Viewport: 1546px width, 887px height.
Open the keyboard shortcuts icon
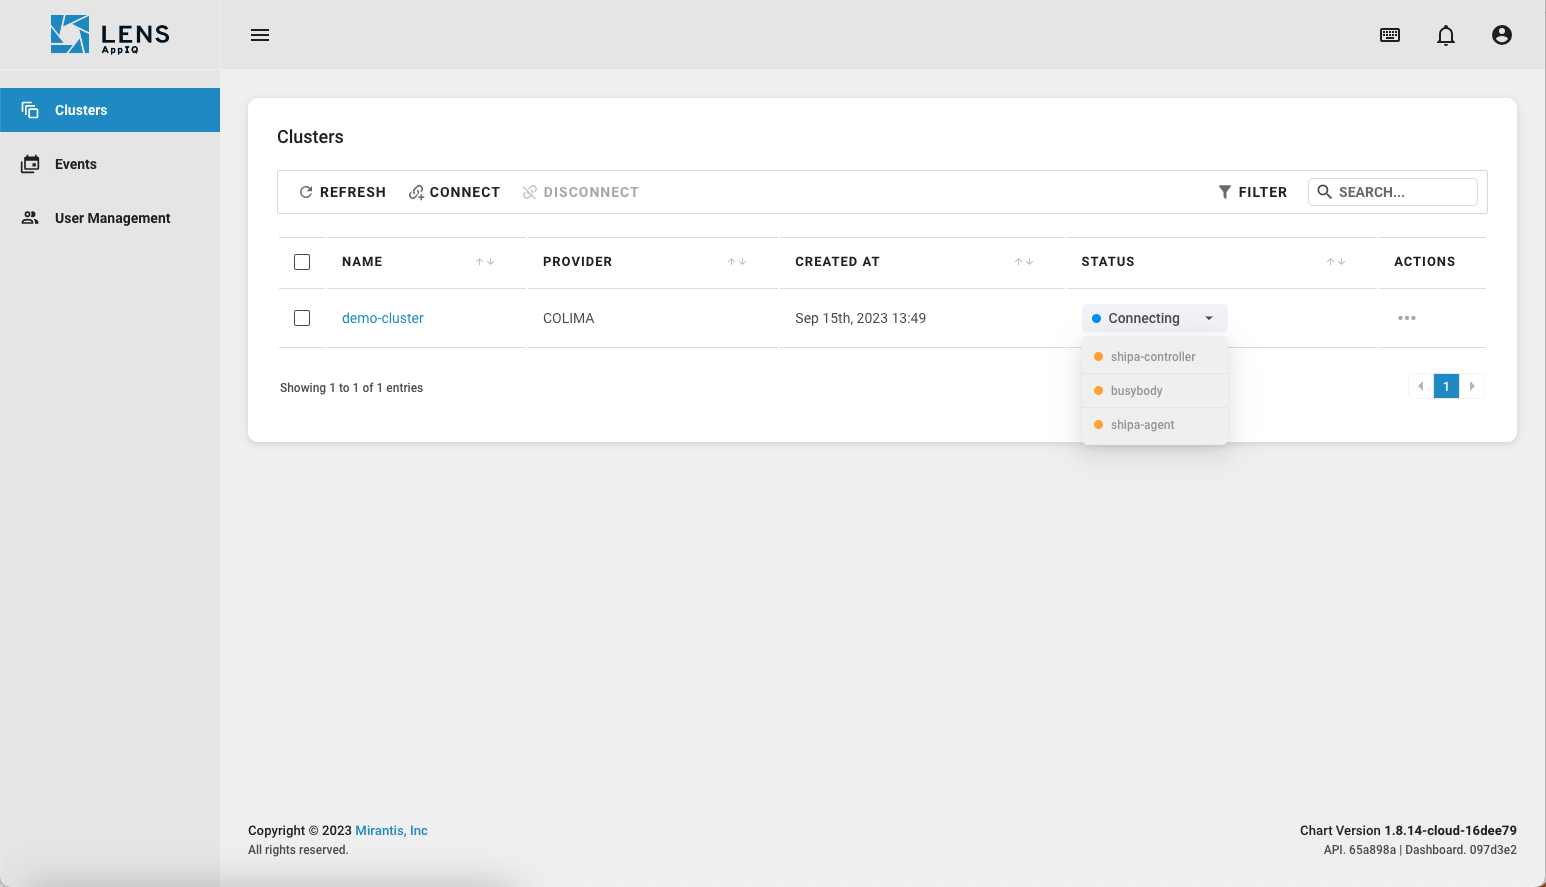pyautogui.click(x=1390, y=35)
